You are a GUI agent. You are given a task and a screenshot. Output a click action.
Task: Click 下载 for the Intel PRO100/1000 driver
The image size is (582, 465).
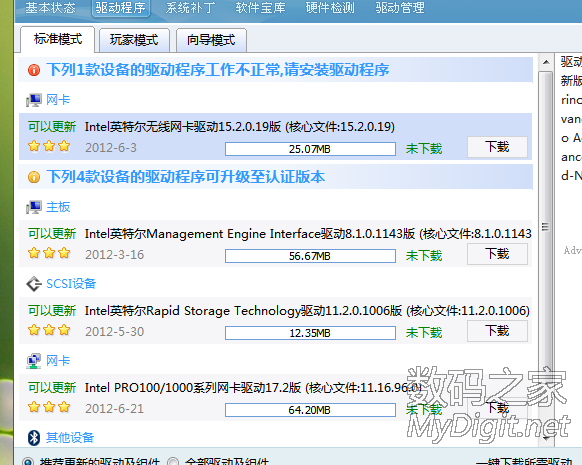click(497, 408)
